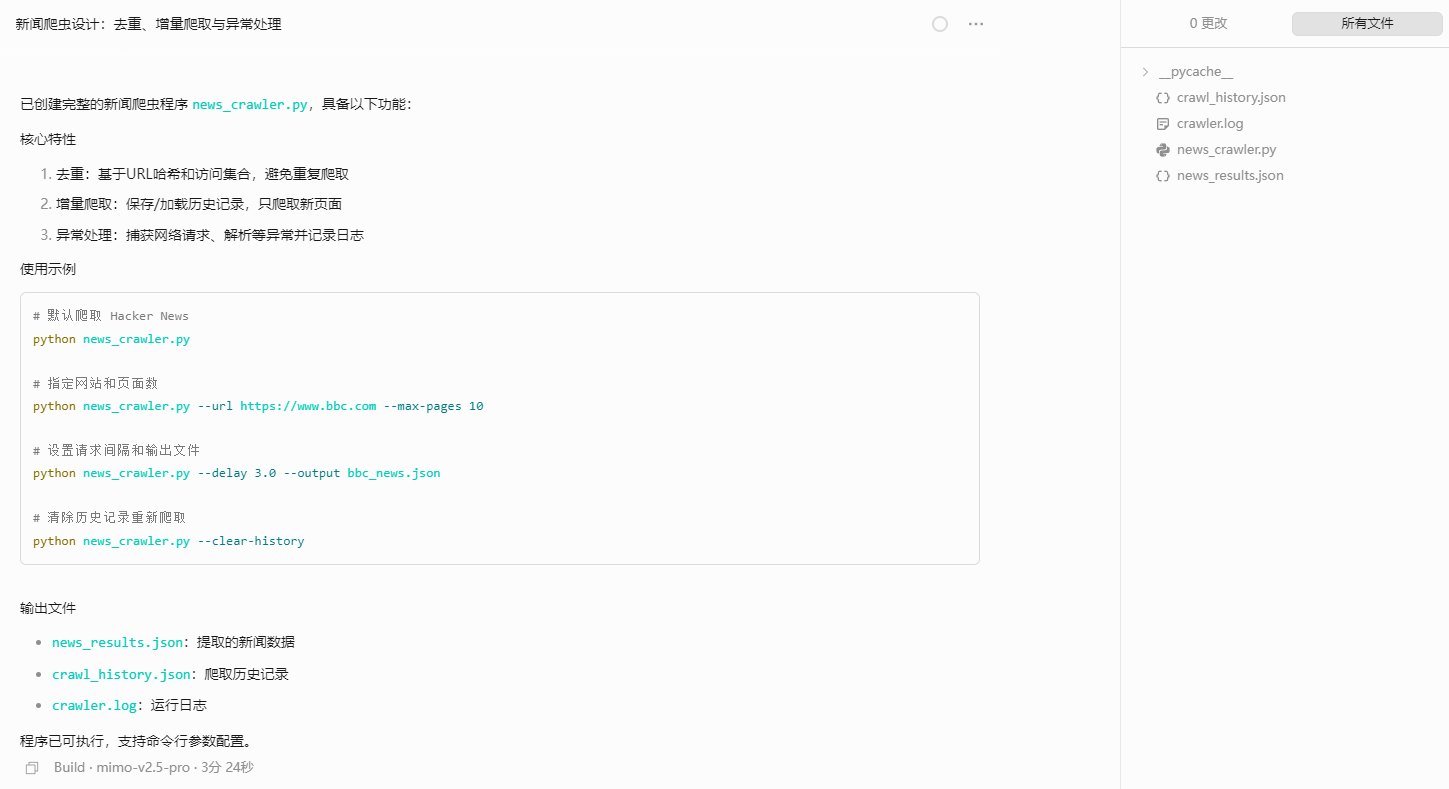
Task: Open news_results.json from the file list
Action: pyautogui.click(x=1230, y=176)
